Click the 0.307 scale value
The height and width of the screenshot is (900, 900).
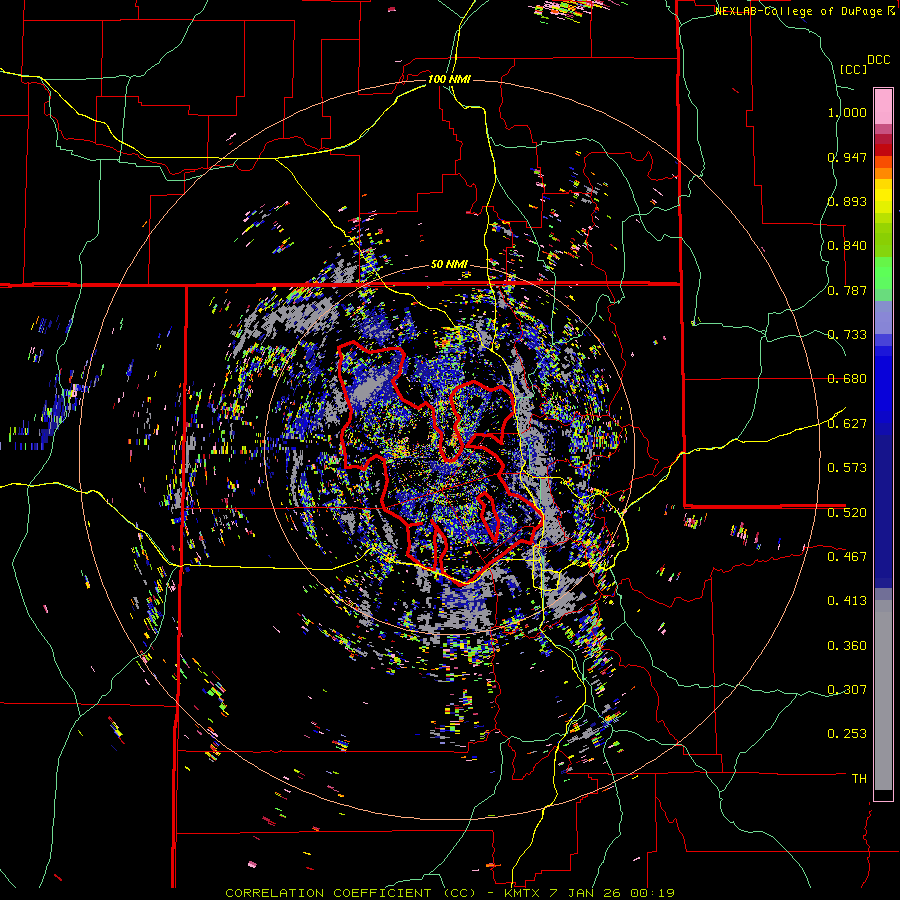coord(847,689)
